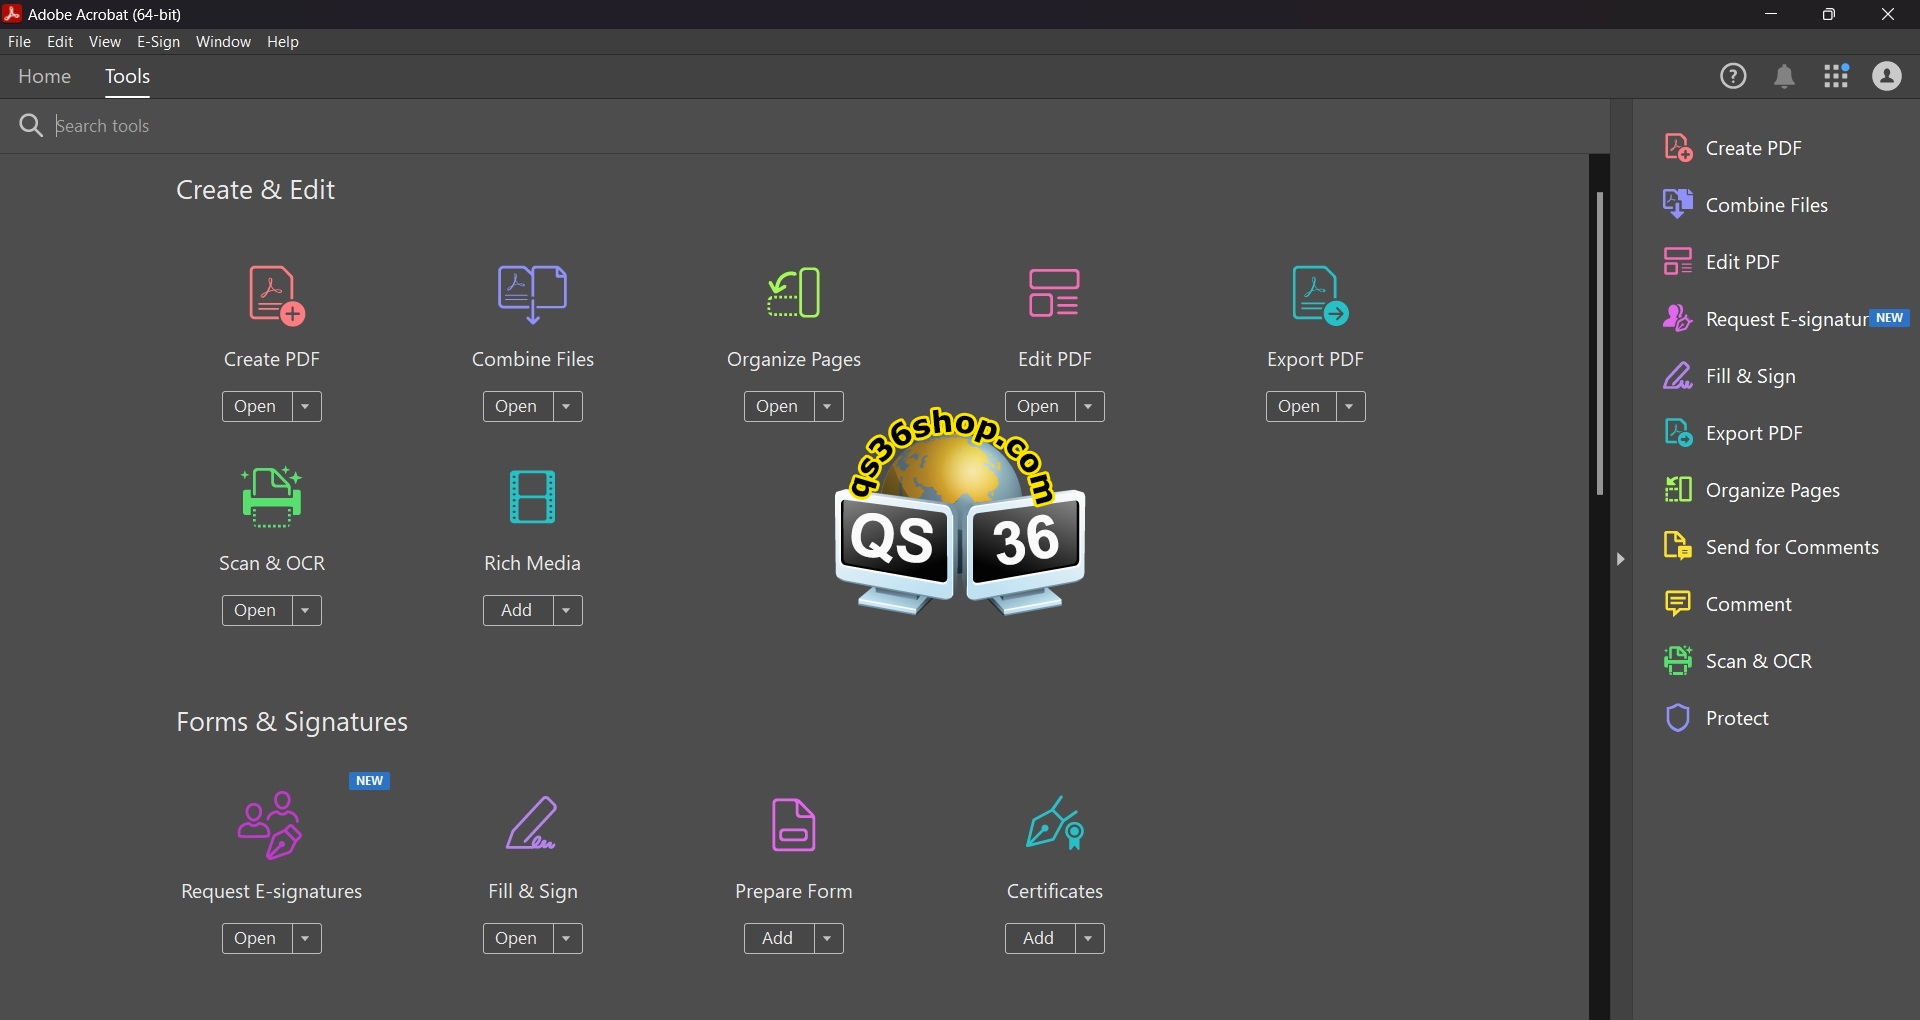Click the Search tools input field
This screenshot has width=1920, height=1020.
click(x=400, y=126)
